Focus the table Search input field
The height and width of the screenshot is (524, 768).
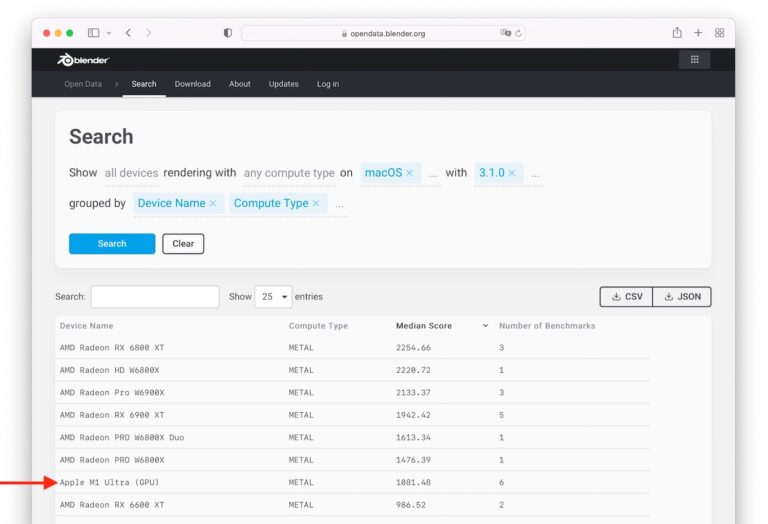click(x=154, y=297)
